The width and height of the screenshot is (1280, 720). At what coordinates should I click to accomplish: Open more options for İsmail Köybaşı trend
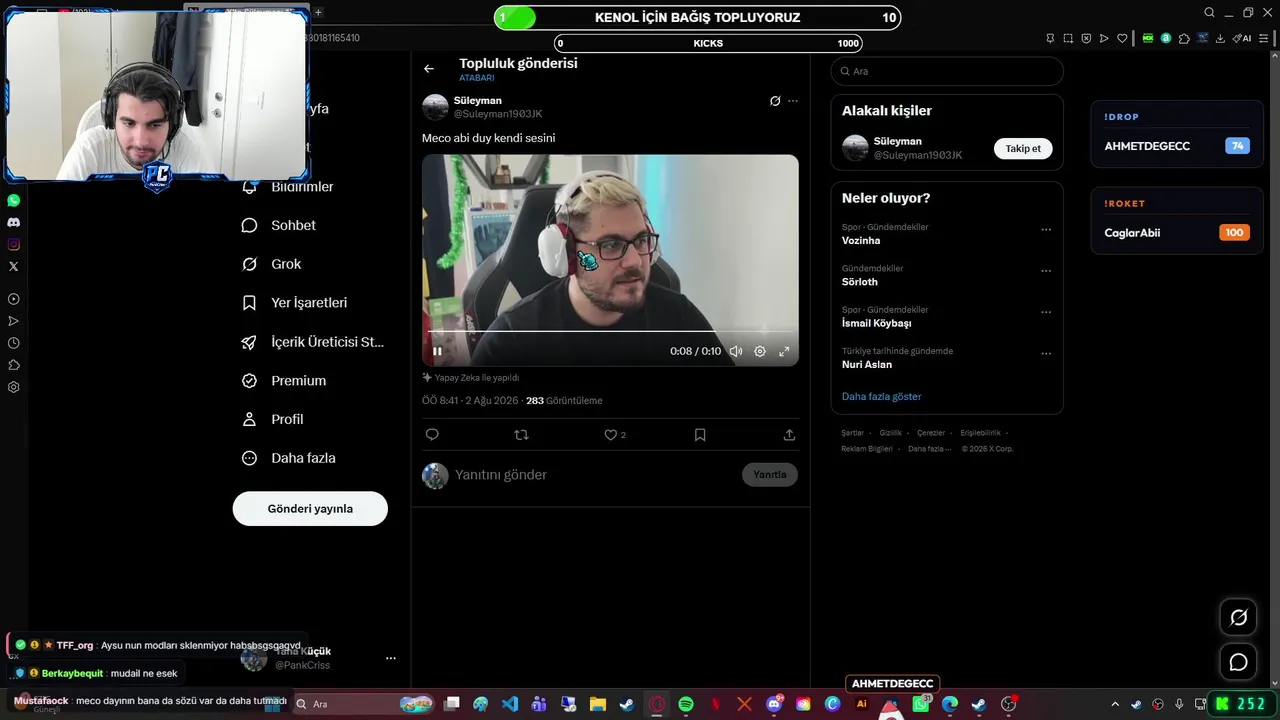[1046, 312]
